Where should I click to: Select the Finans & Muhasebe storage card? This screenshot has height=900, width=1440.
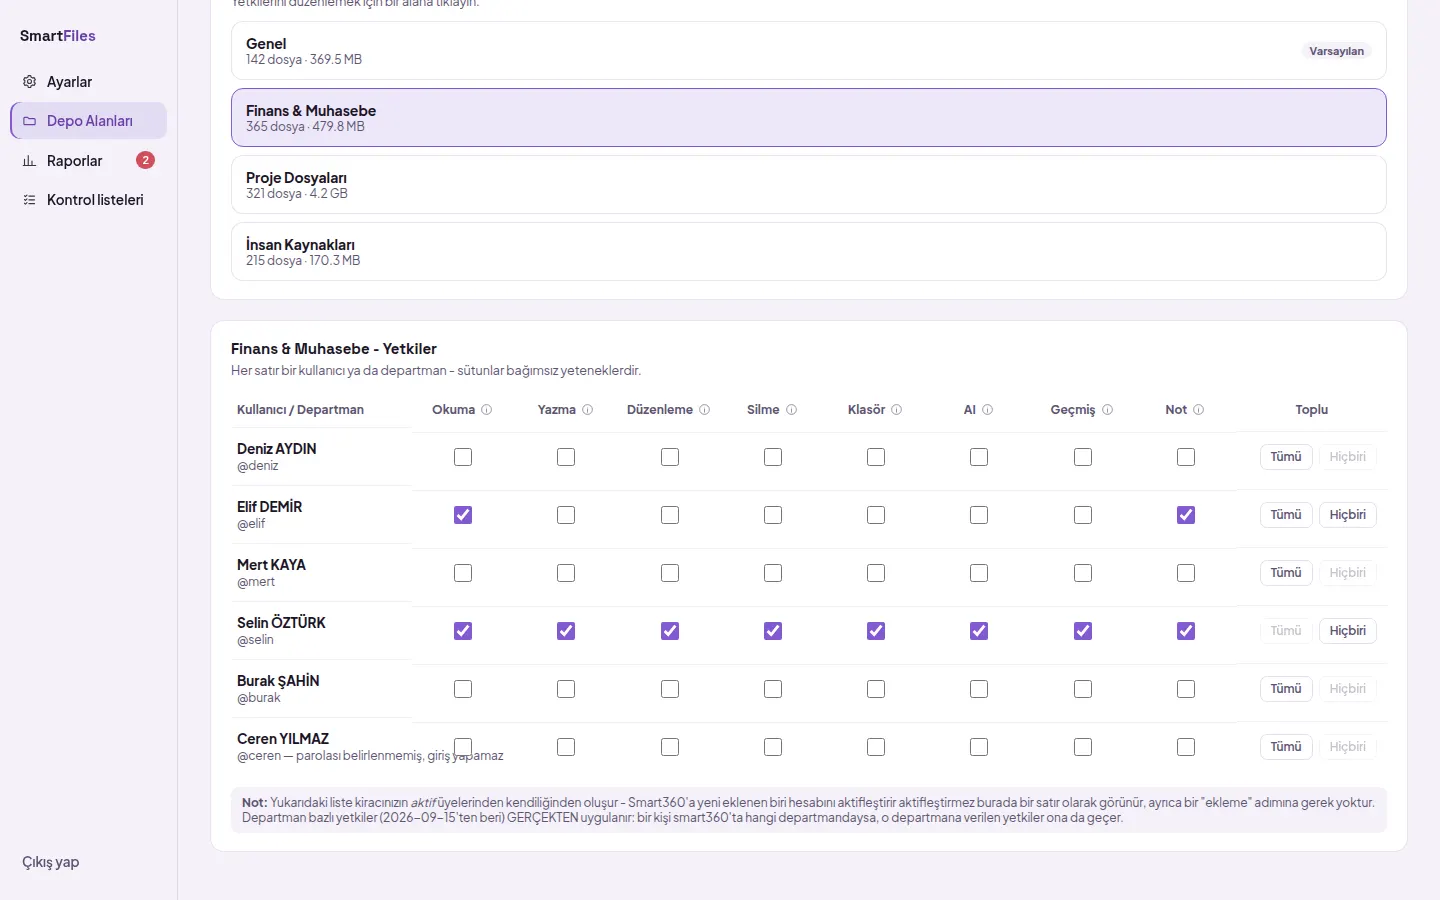809,118
